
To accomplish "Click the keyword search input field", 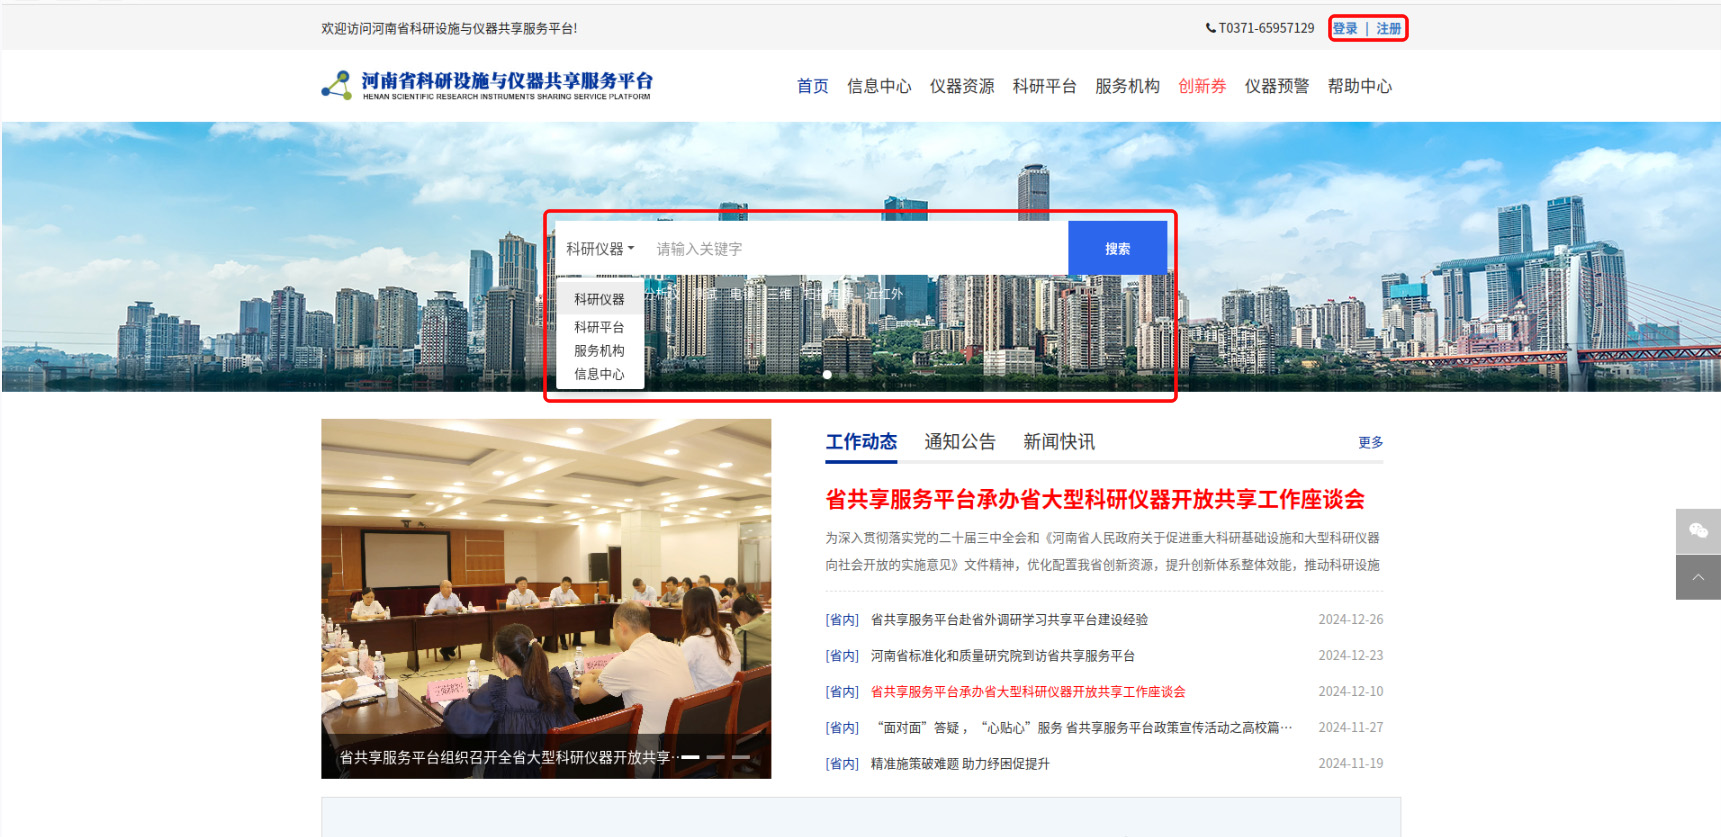I will click(855, 249).
